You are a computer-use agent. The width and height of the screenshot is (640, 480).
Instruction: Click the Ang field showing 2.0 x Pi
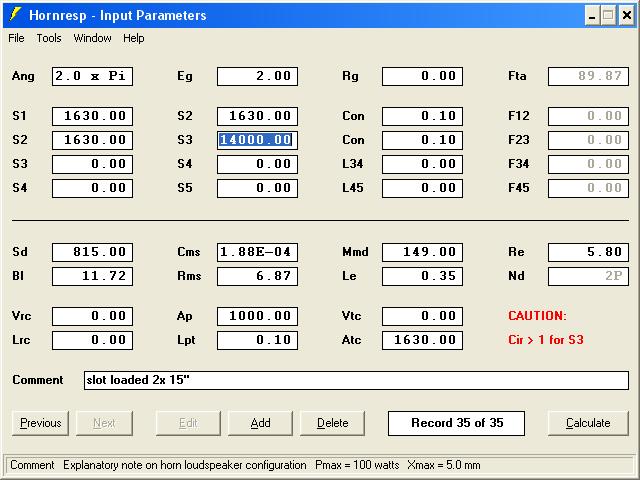point(92,76)
